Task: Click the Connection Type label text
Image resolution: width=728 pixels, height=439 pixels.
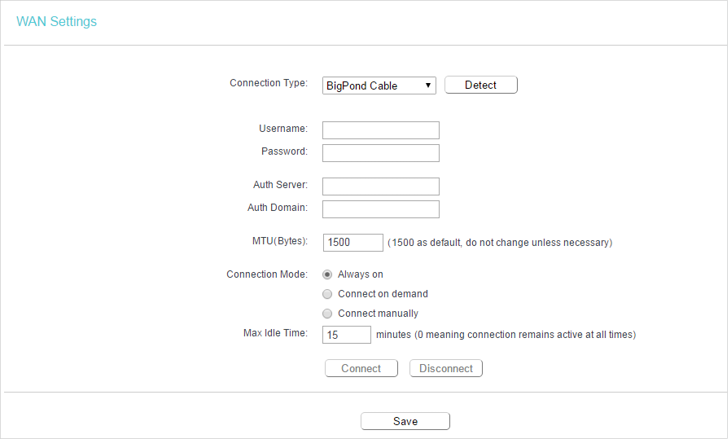Action: click(268, 83)
